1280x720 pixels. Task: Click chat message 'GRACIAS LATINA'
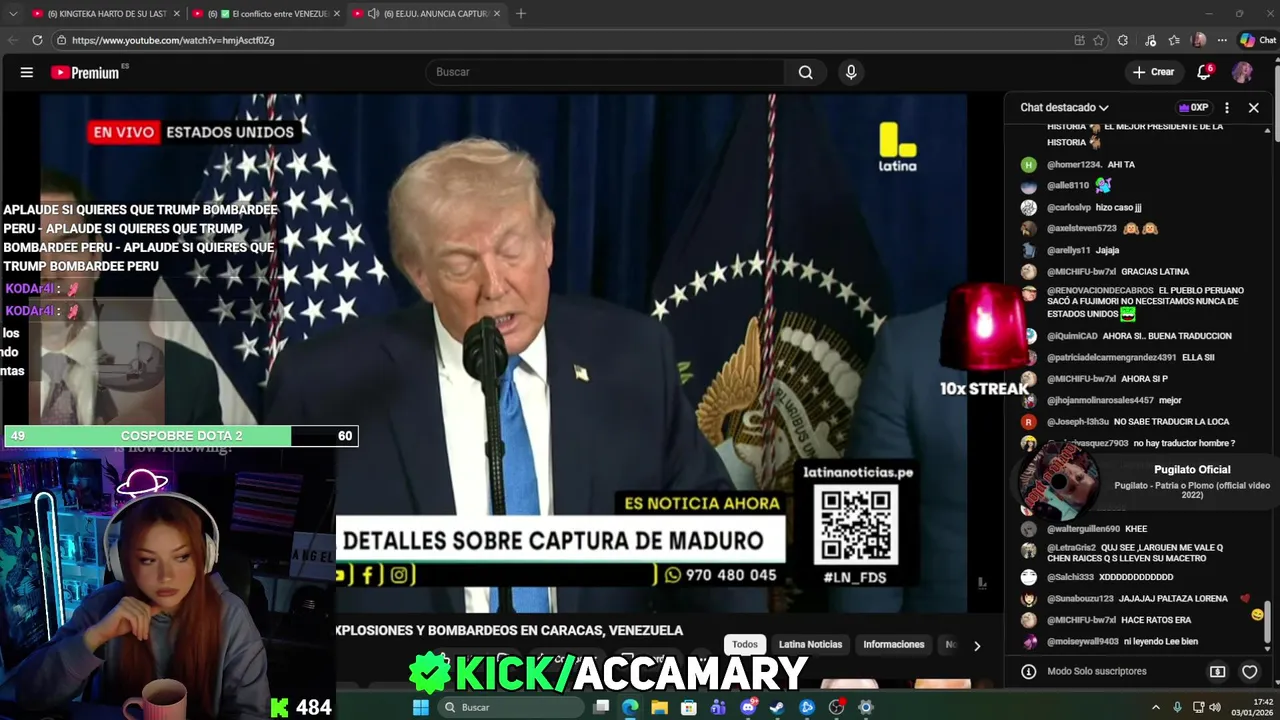[1155, 271]
